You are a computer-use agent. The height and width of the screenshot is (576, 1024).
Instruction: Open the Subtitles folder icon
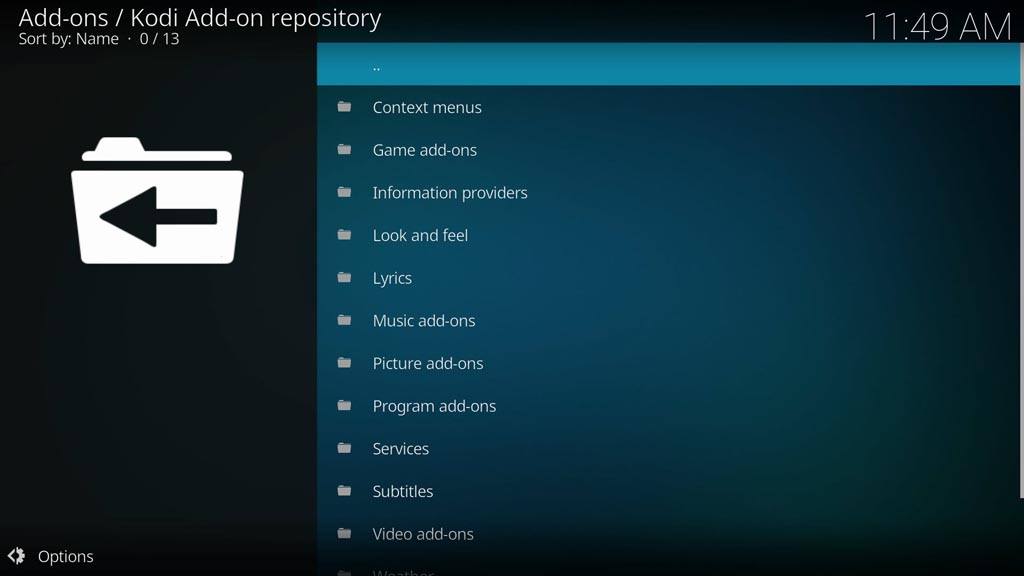tap(344, 490)
